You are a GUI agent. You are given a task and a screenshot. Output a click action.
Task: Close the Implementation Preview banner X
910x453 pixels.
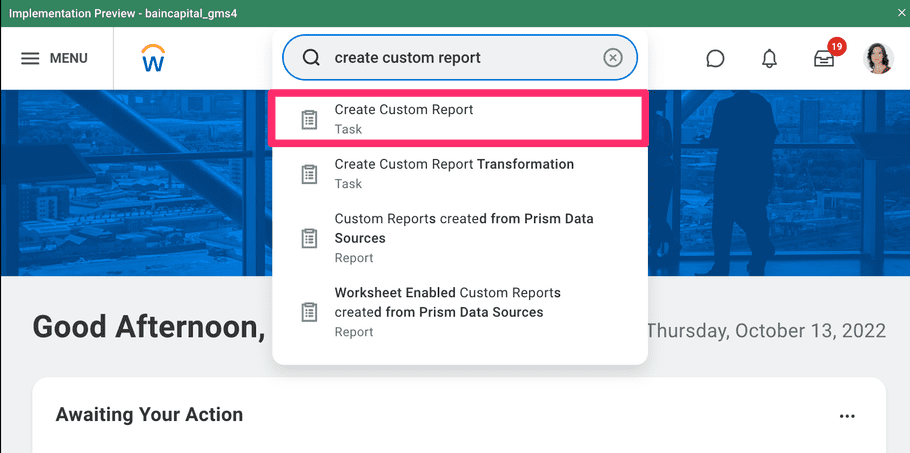click(x=901, y=12)
